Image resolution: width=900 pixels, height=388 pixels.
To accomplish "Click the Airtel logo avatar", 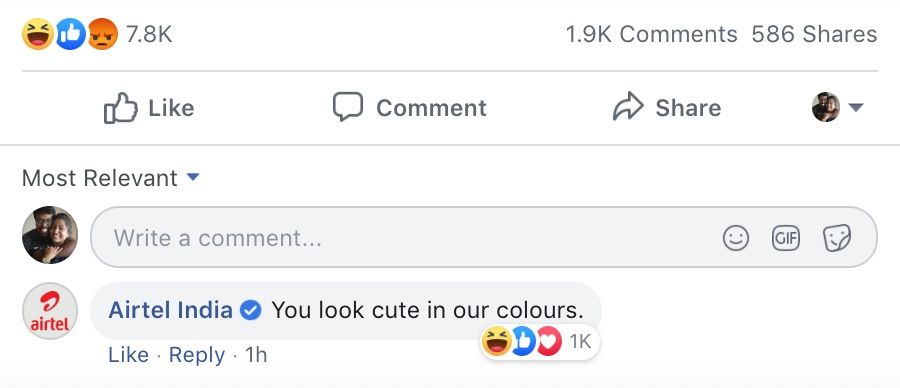I will [x=50, y=311].
